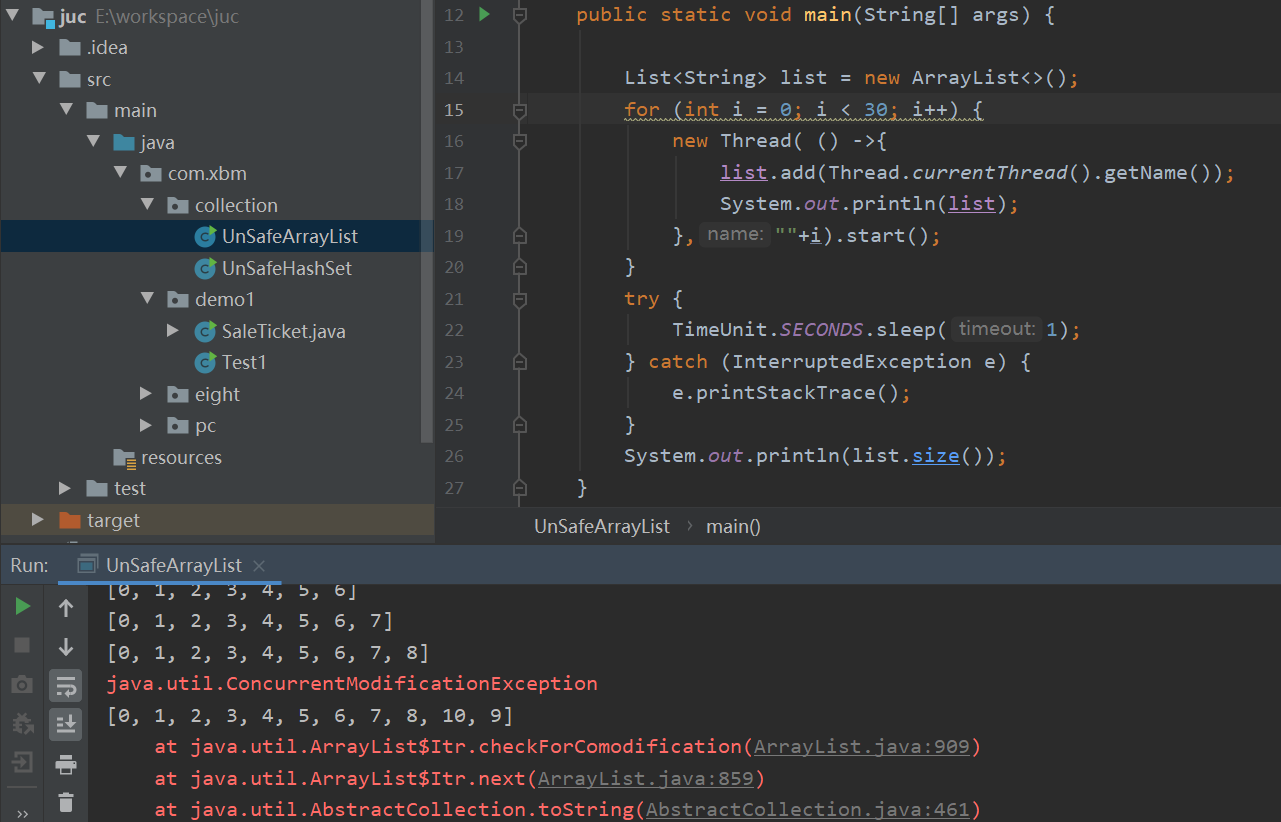Image resolution: width=1281 pixels, height=822 pixels.
Task: Select the UnSafeArrayList tab in Run panel
Action: pos(172,566)
